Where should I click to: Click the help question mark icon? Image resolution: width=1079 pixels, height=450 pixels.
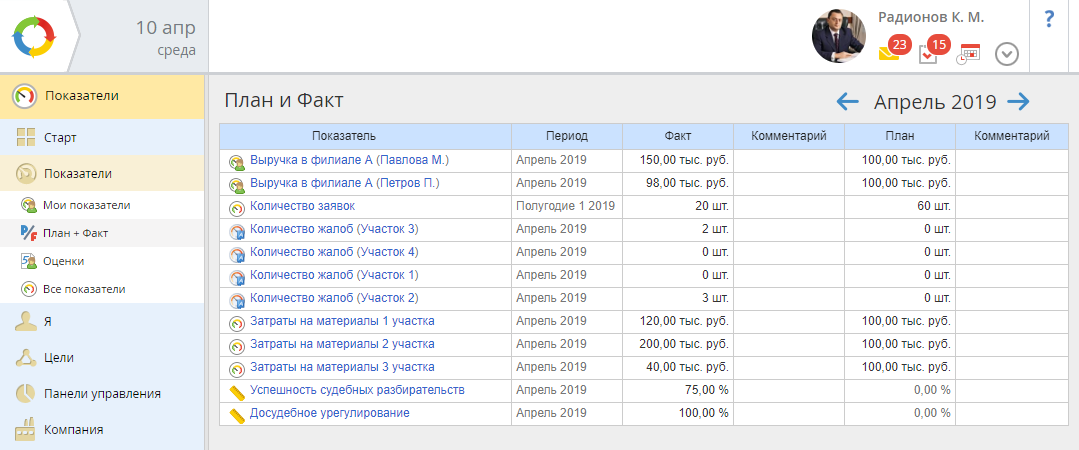[1049, 19]
